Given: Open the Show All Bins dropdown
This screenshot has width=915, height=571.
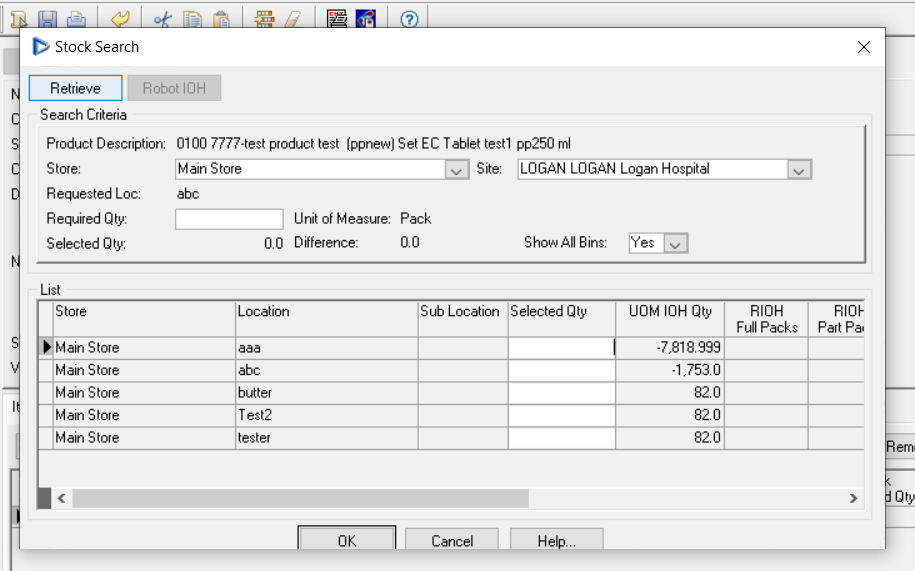Looking at the screenshot, I should [x=676, y=243].
